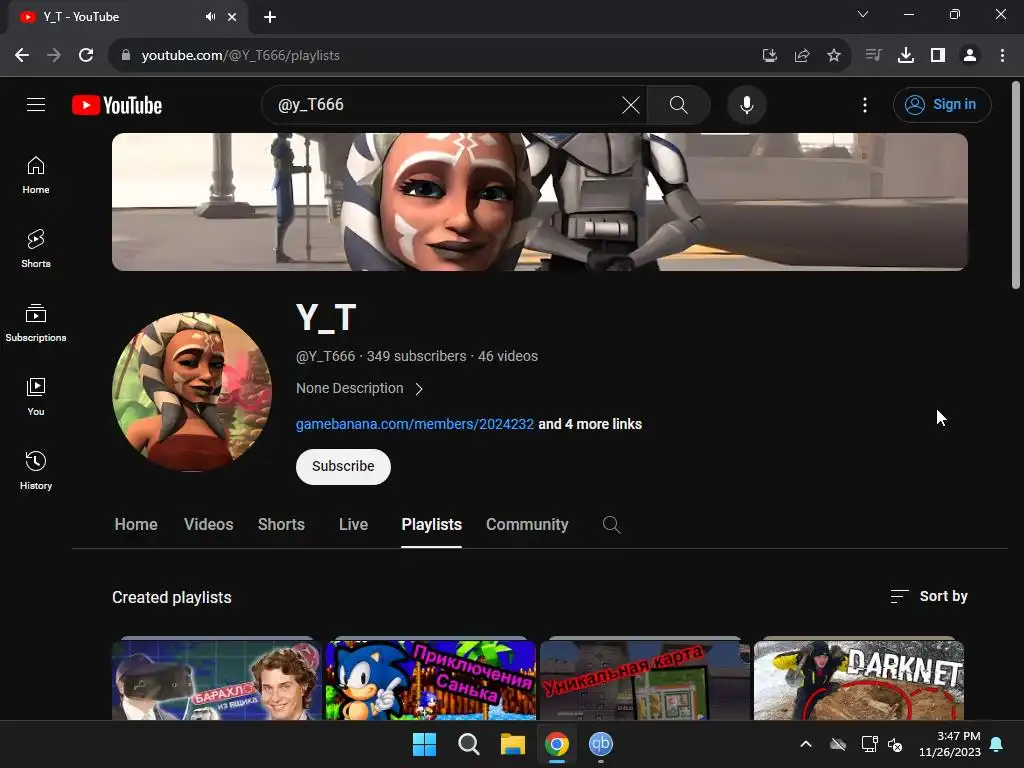Mute the tab via speaker icon
Screen dimensions: 1024x768
[x=210, y=17]
